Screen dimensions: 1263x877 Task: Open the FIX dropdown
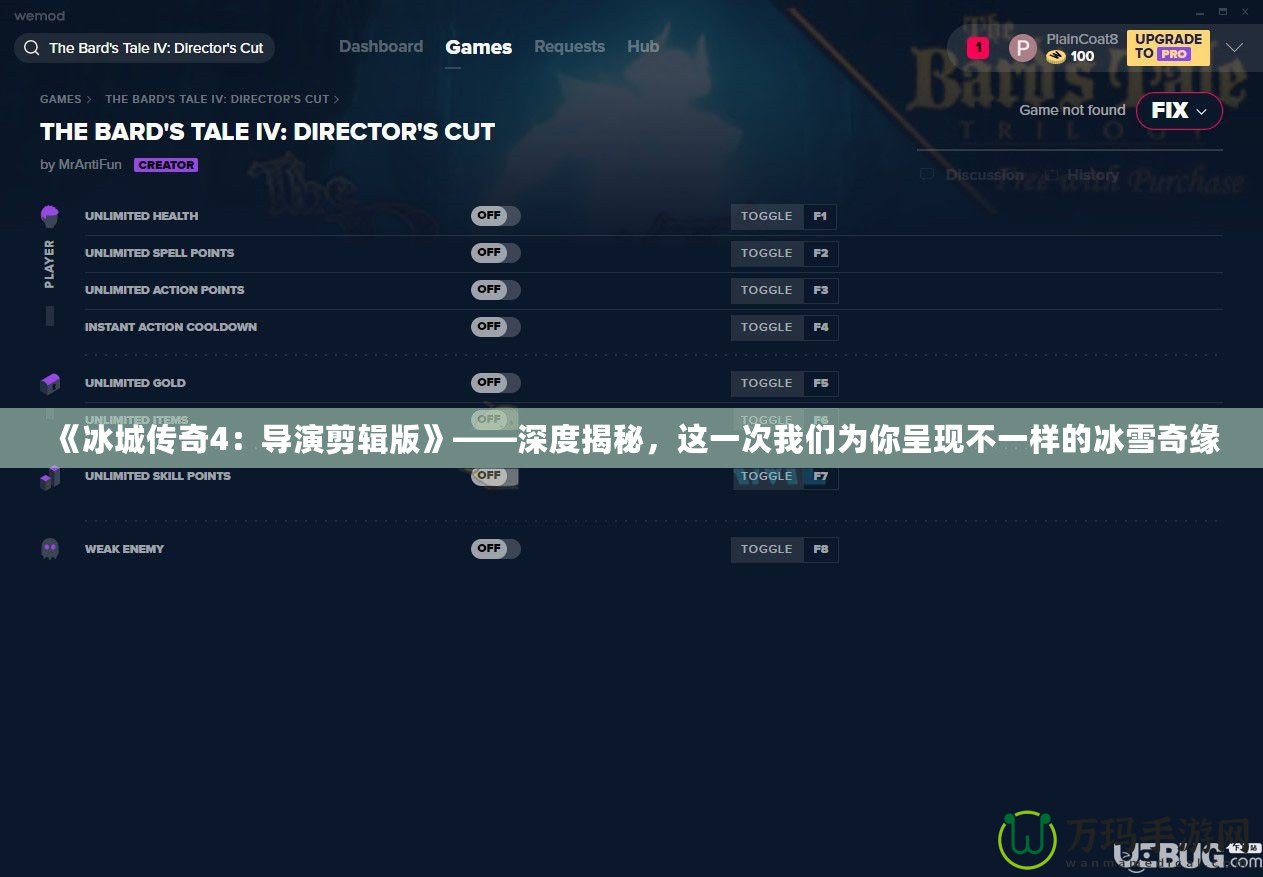click(x=1179, y=111)
